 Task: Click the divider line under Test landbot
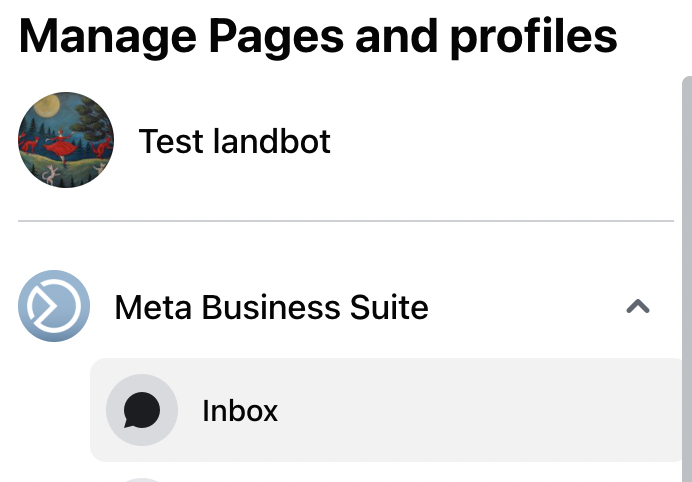[x=346, y=220]
